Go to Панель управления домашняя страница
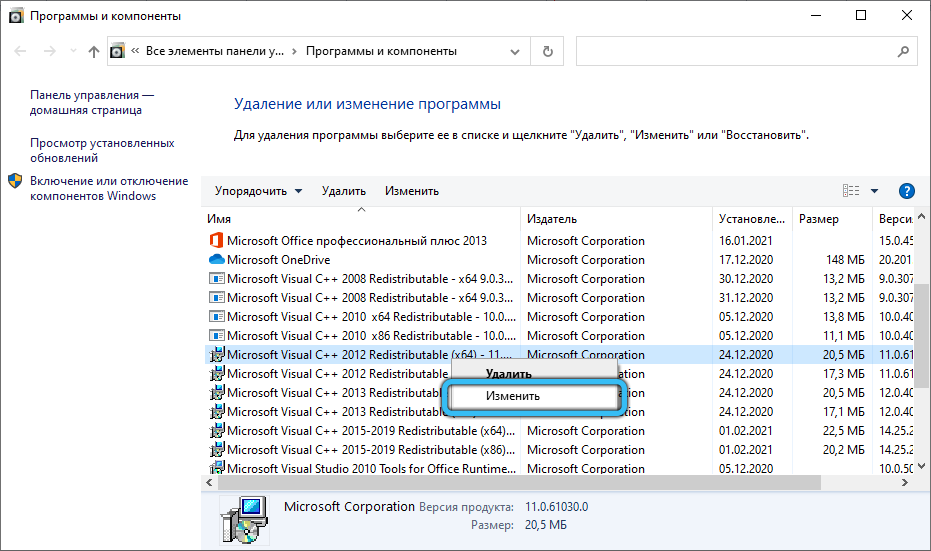 pos(92,102)
